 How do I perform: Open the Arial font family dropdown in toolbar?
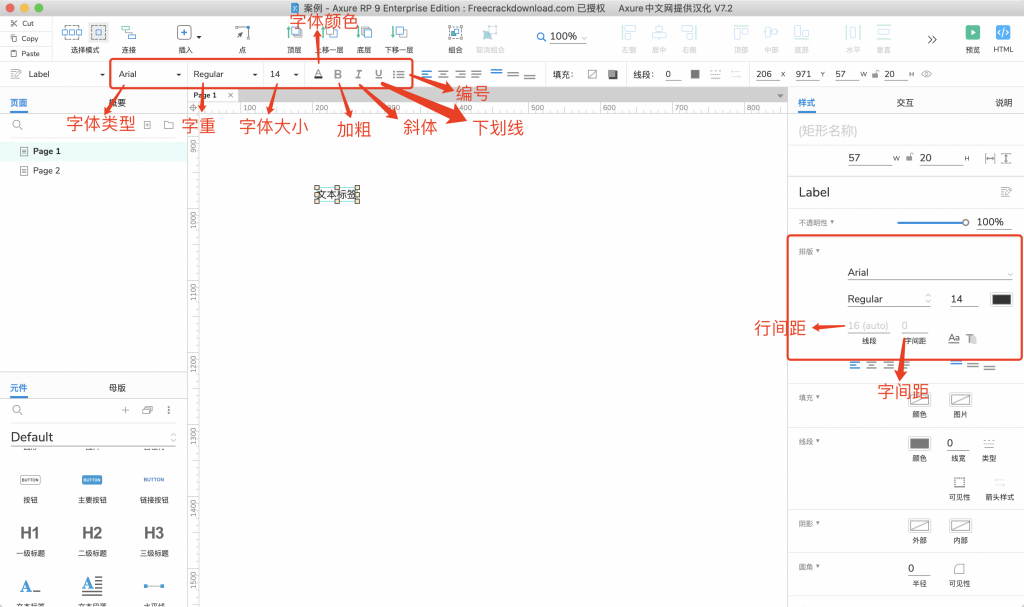click(149, 74)
